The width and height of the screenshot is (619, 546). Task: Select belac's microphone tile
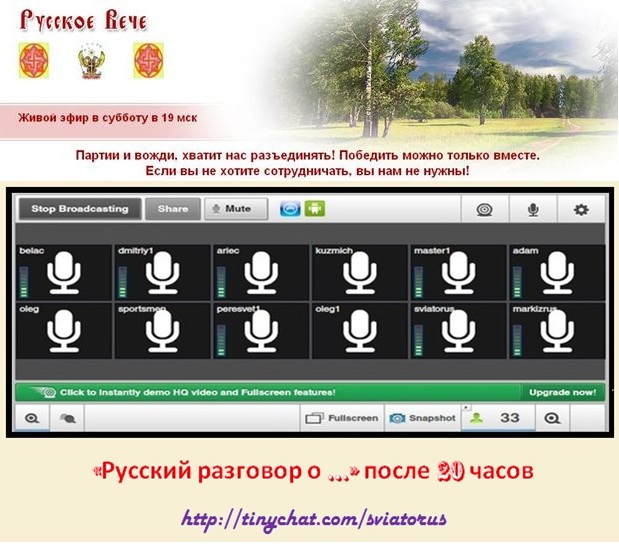[x=64, y=272]
